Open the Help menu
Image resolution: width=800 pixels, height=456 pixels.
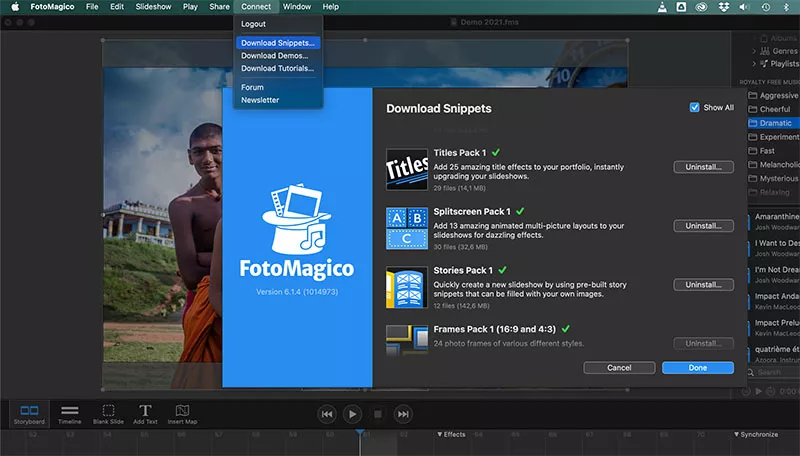pos(330,7)
